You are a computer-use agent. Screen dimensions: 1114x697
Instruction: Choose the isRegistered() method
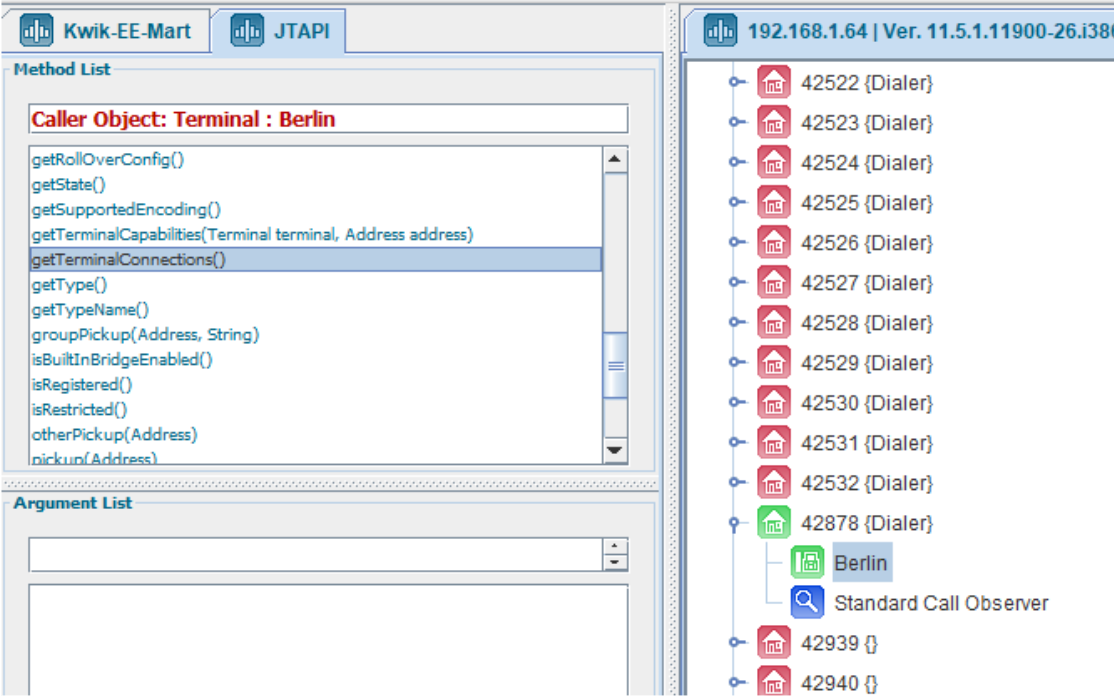tap(82, 385)
